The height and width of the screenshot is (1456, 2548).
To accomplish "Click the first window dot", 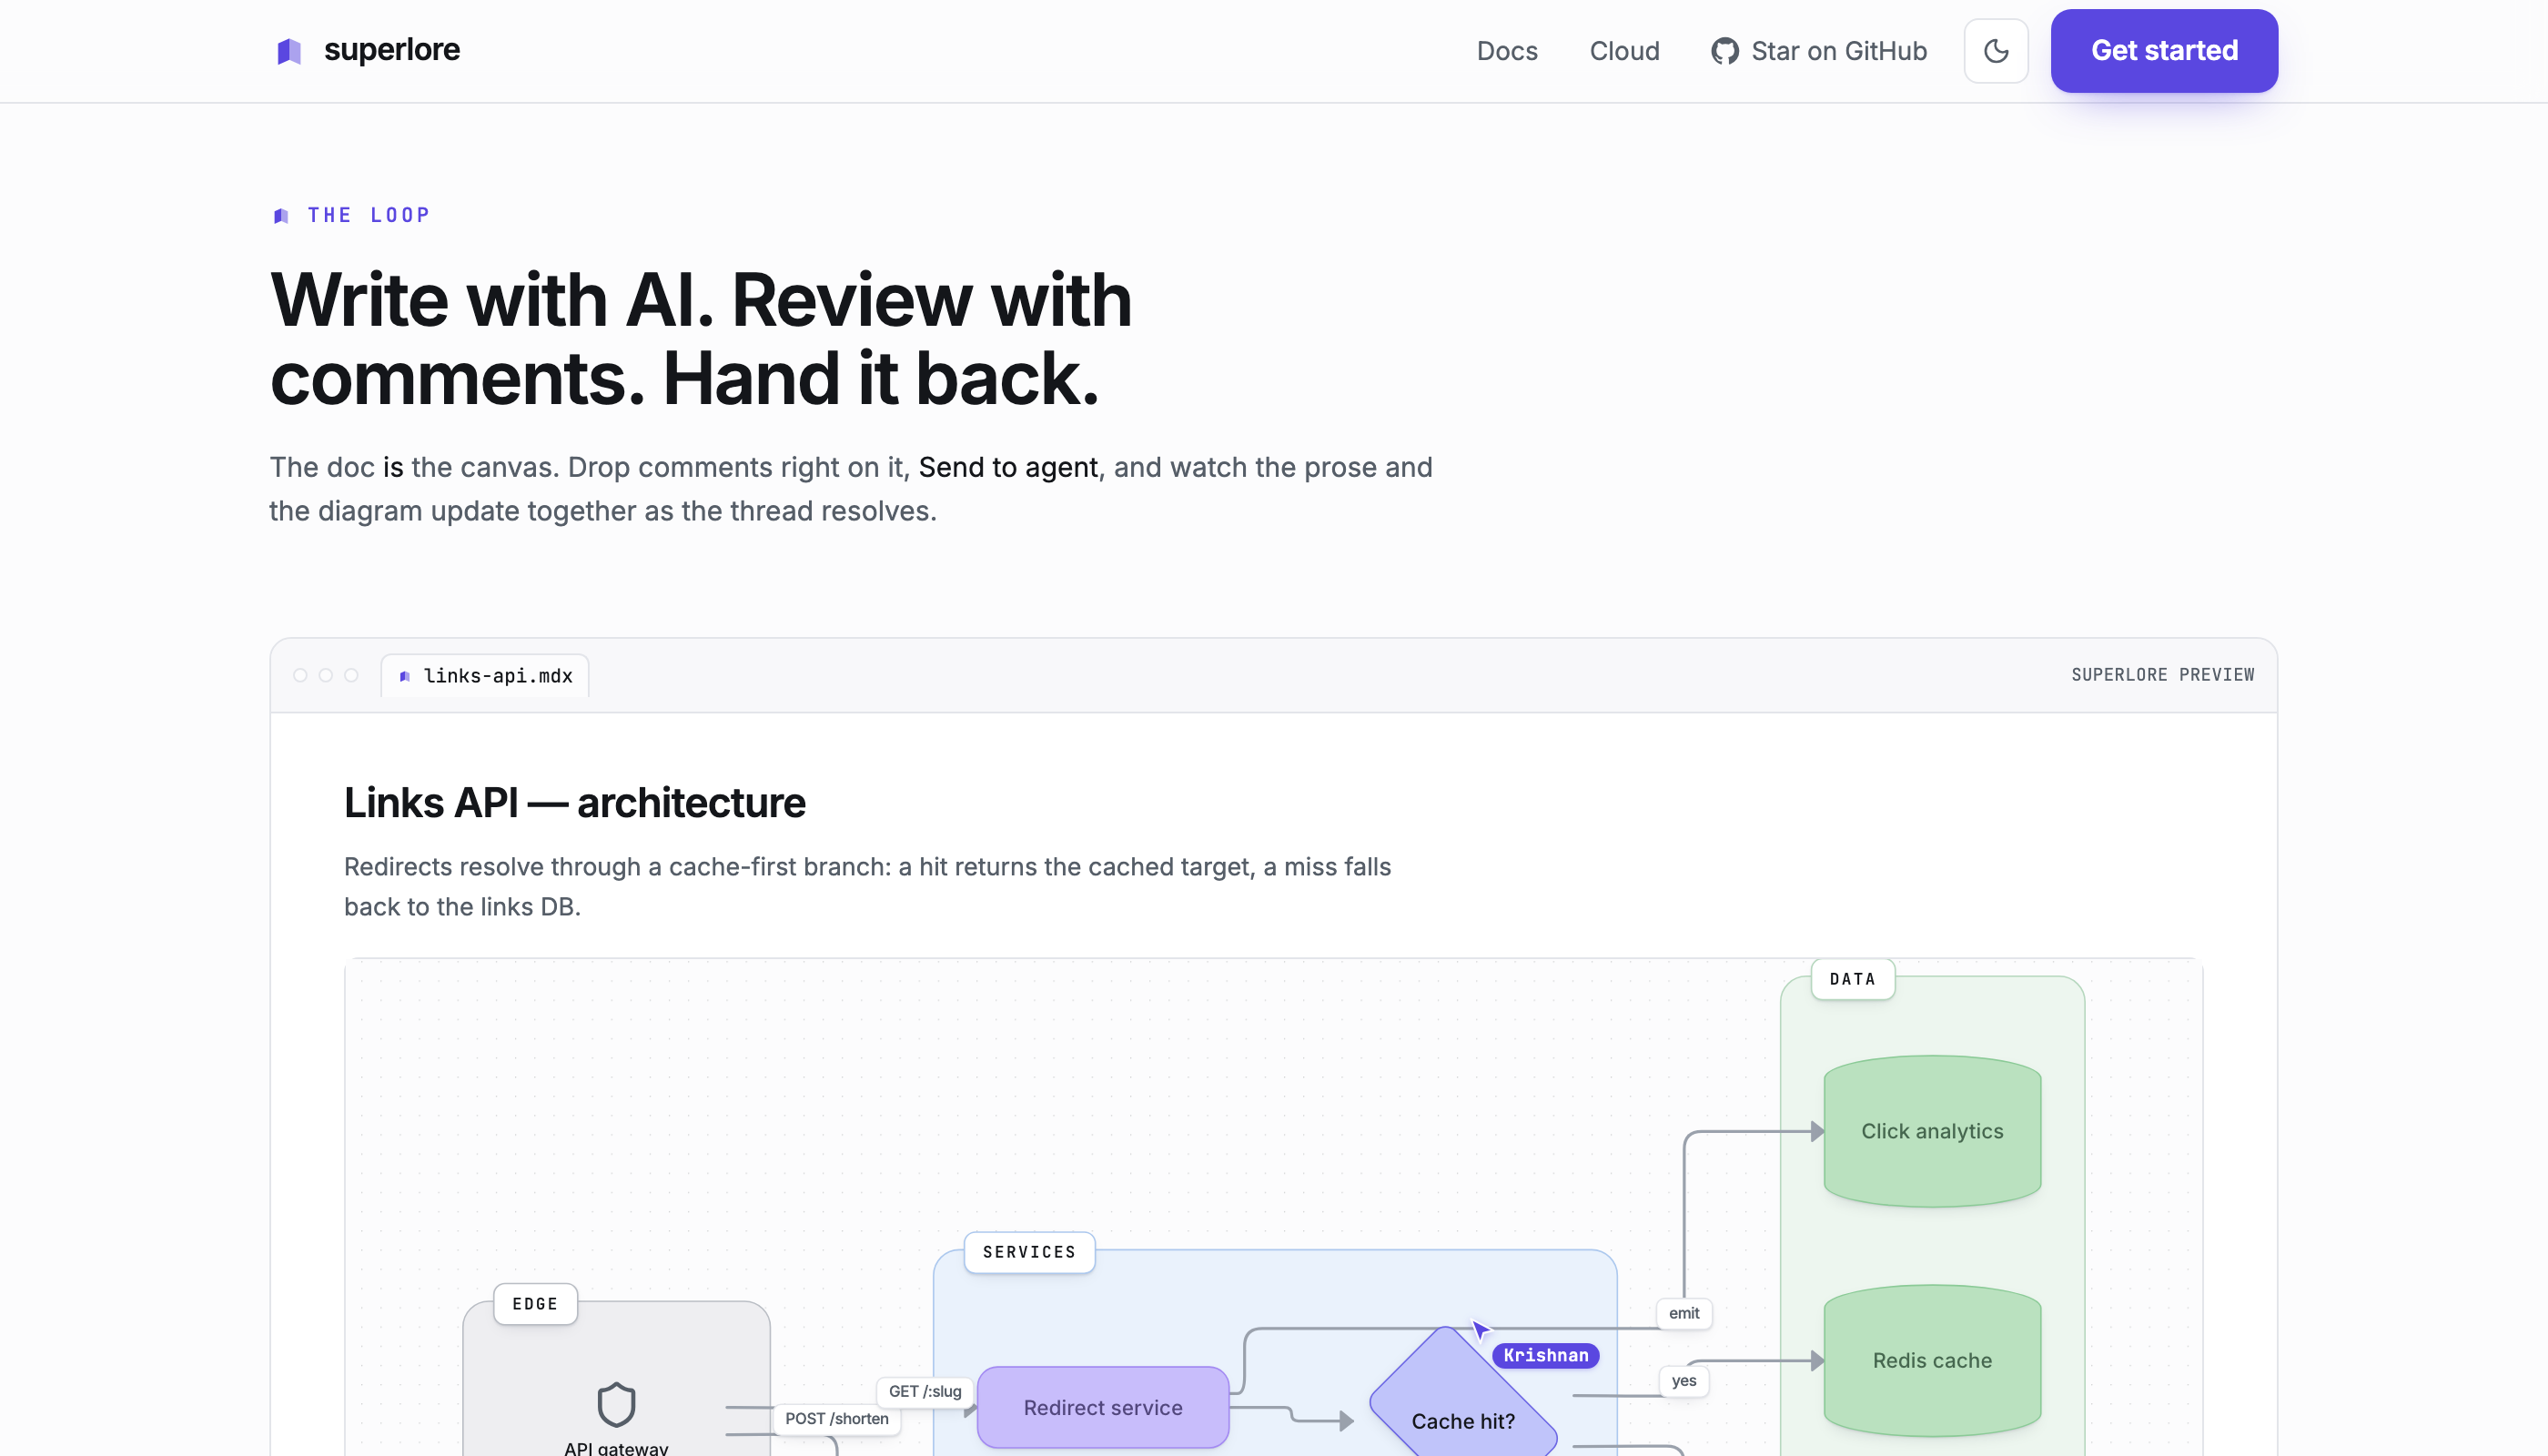I will [x=300, y=675].
